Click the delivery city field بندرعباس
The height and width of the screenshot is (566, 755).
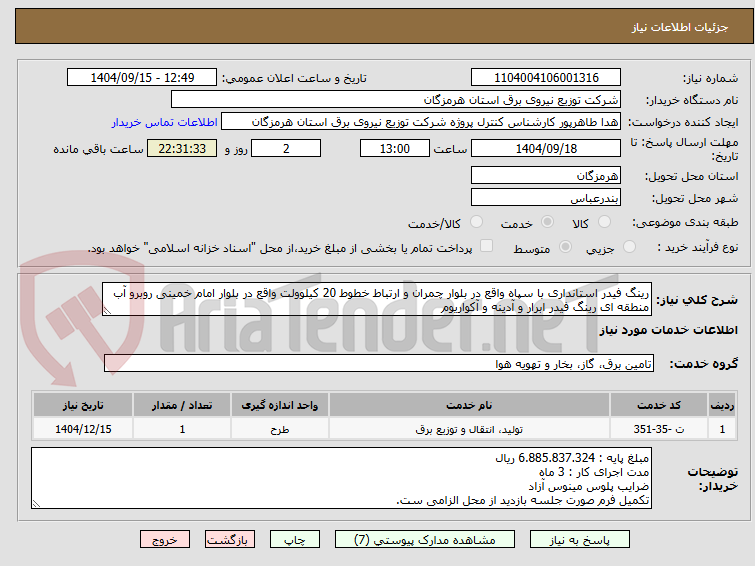point(546,197)
